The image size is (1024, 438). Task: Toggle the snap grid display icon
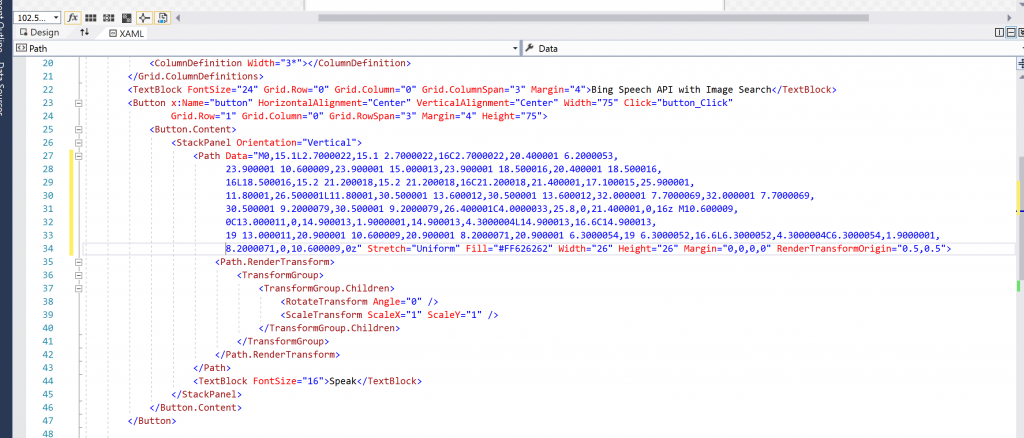(92, 17)
